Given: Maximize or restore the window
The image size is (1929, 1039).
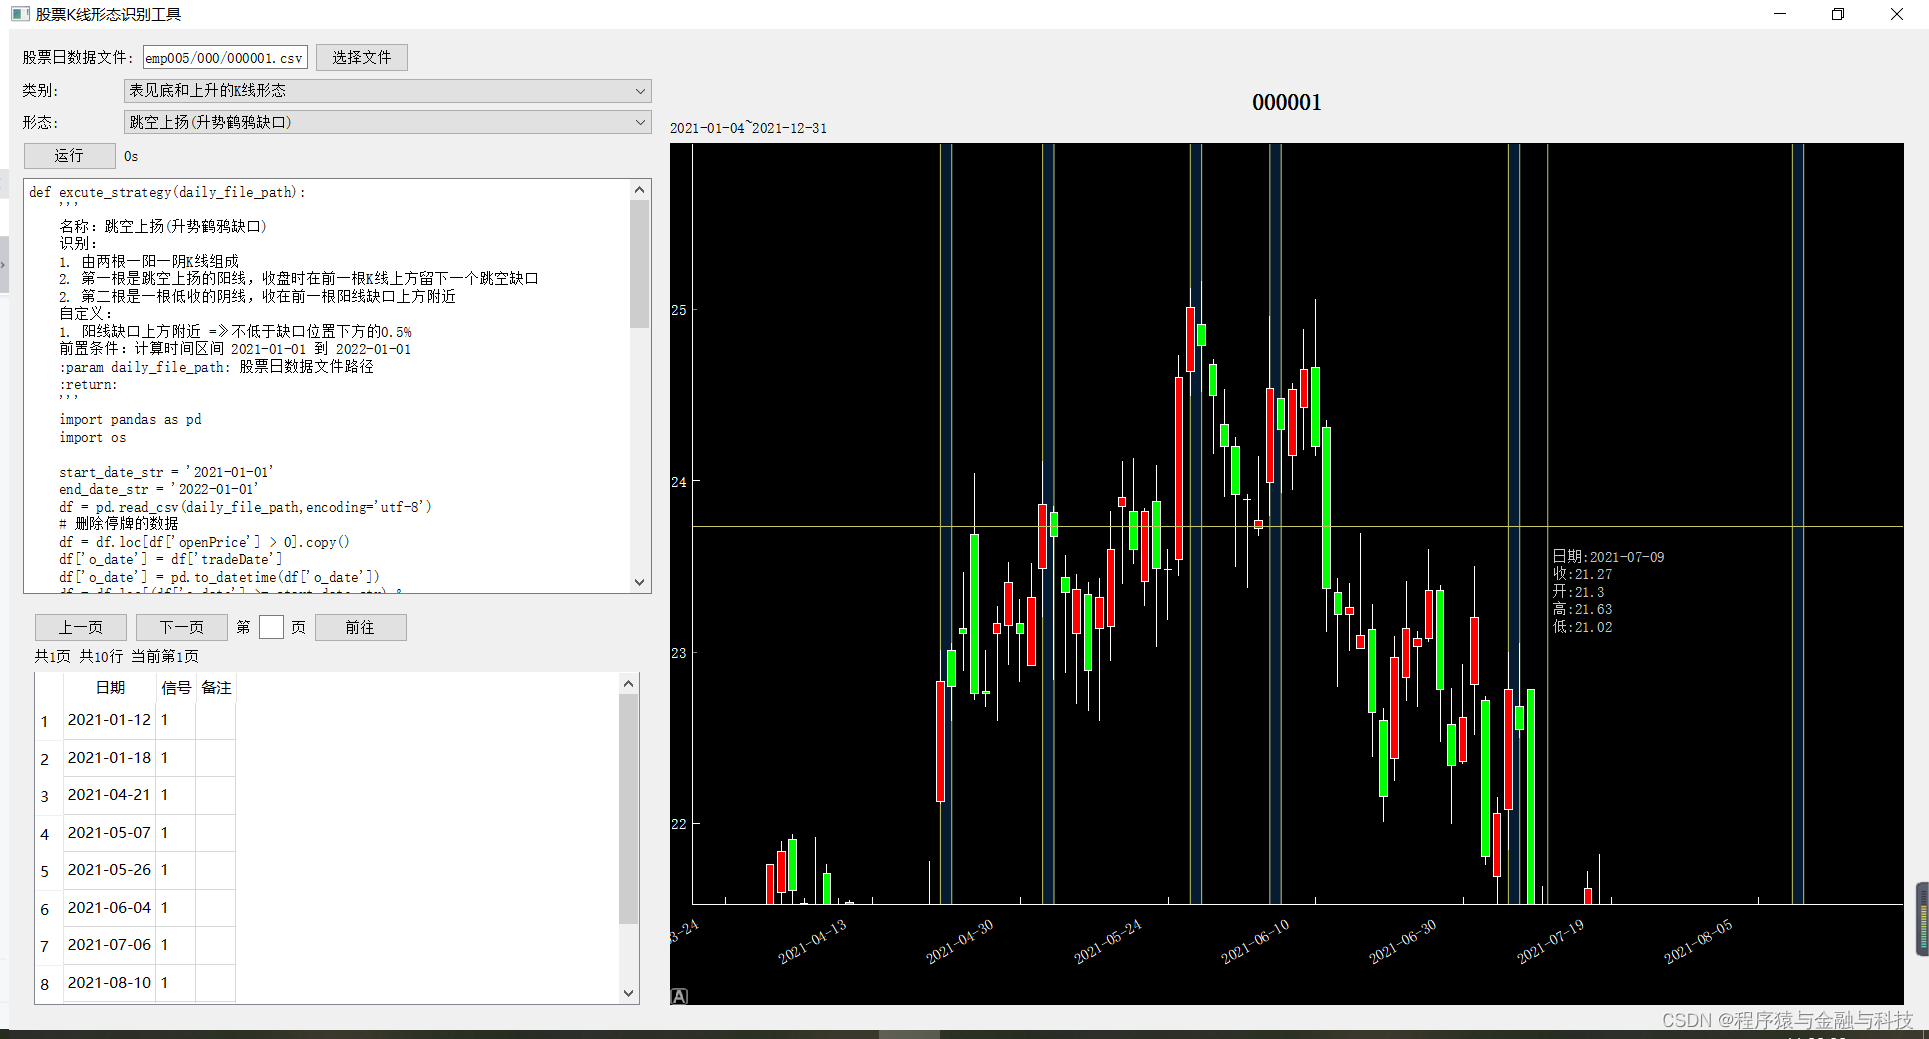Looking at the screenshot, I should [x=1838, y=14].
